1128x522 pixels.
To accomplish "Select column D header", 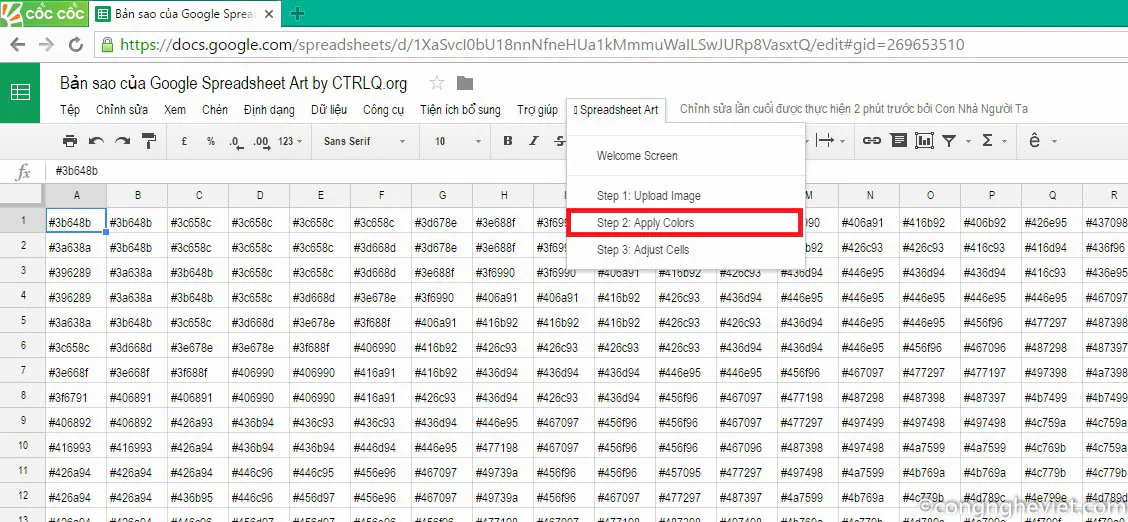I will 259,196.
